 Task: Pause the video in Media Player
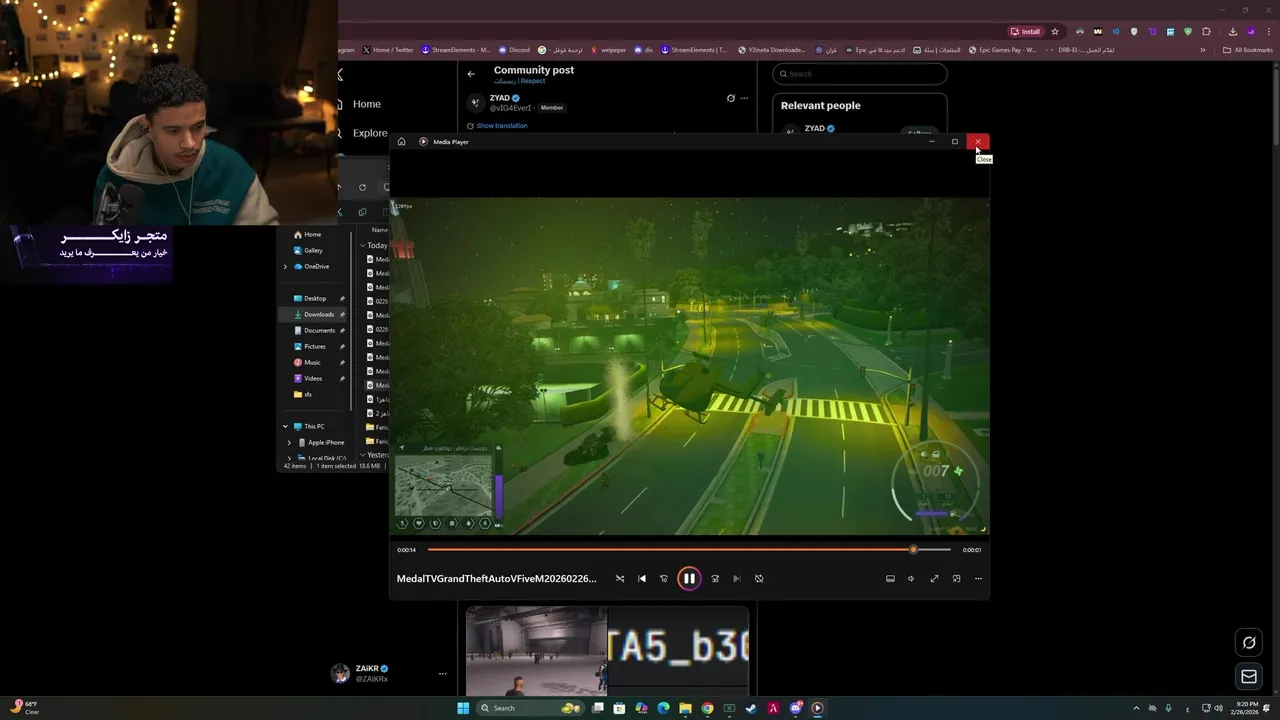[689, 578]
